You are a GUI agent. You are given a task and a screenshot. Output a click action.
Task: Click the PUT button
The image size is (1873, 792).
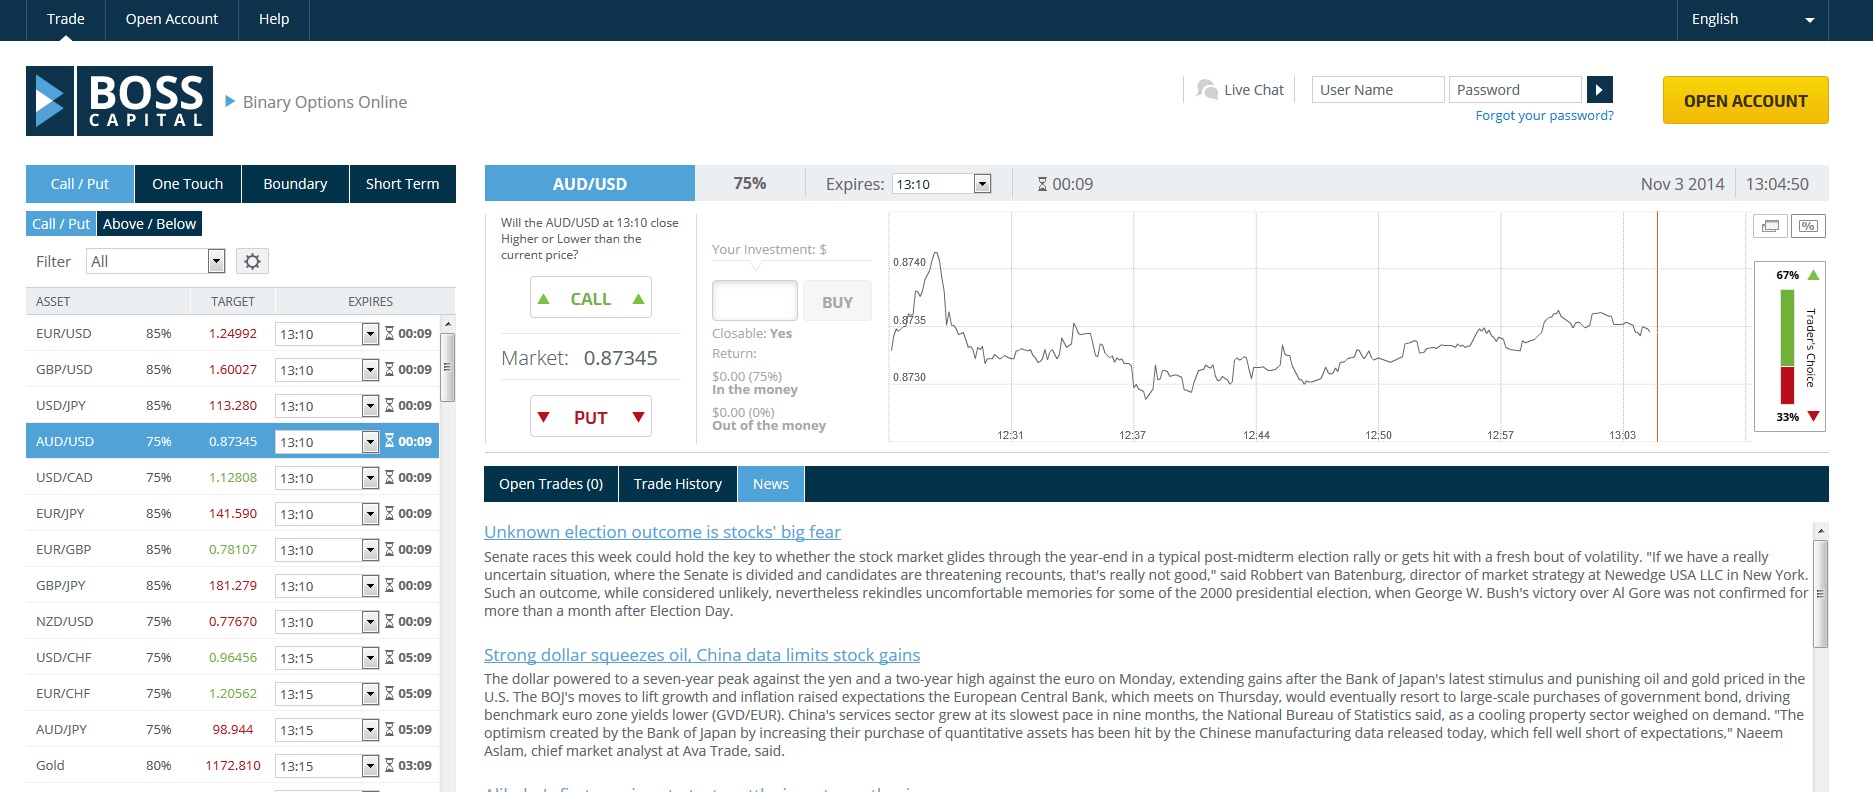click(x=591, y=417)
